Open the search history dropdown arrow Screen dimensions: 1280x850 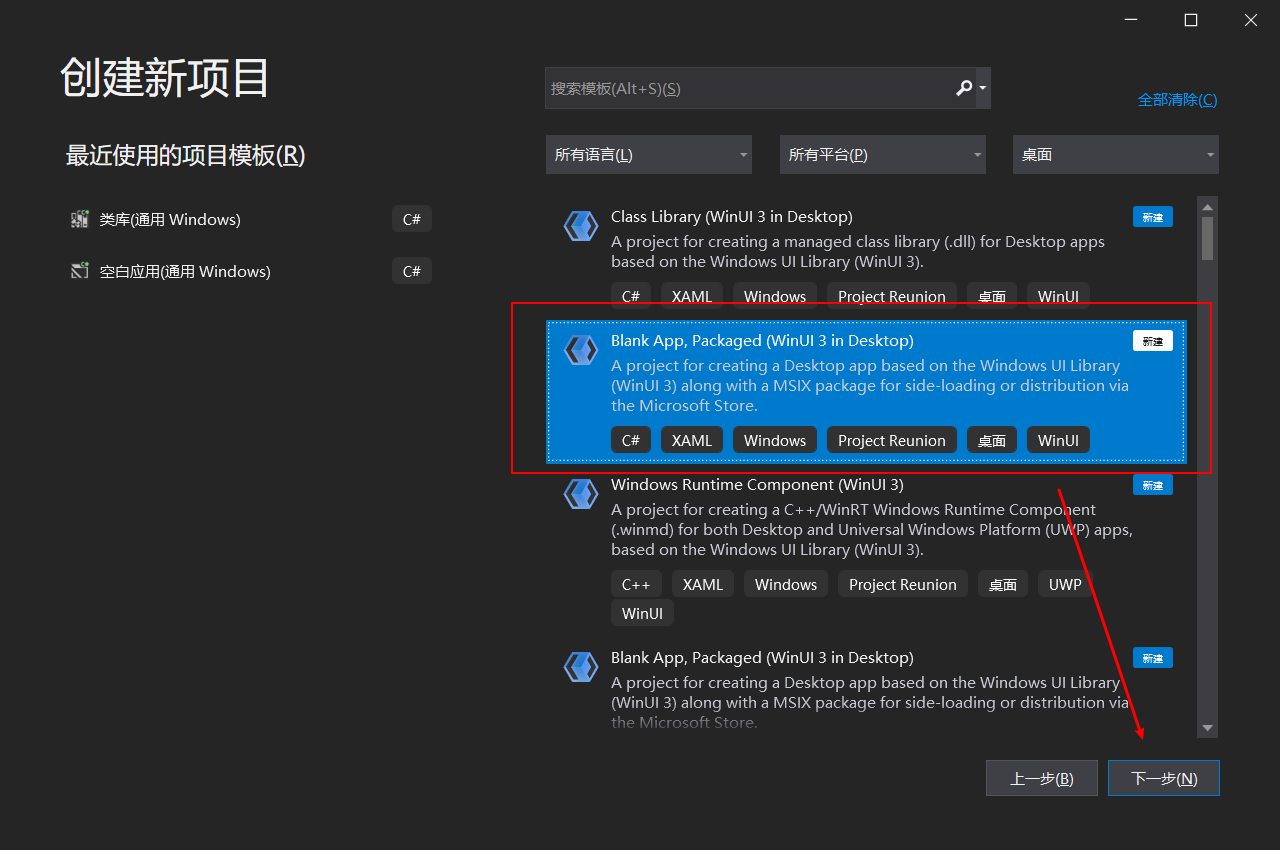983,88
